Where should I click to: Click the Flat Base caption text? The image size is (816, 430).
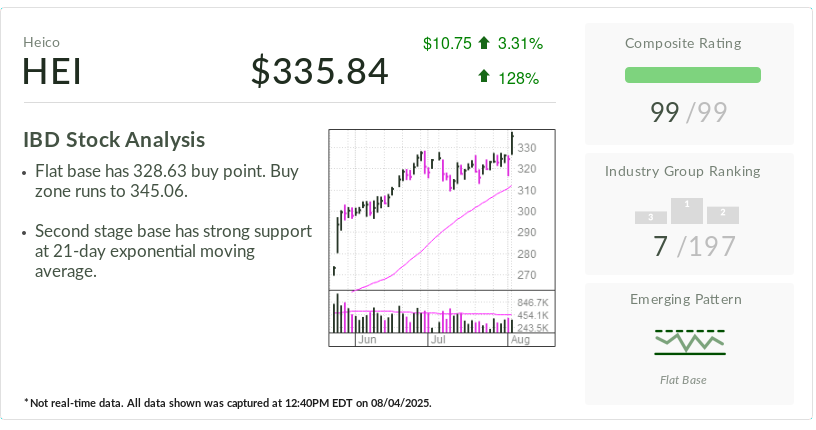coord(685,380)
